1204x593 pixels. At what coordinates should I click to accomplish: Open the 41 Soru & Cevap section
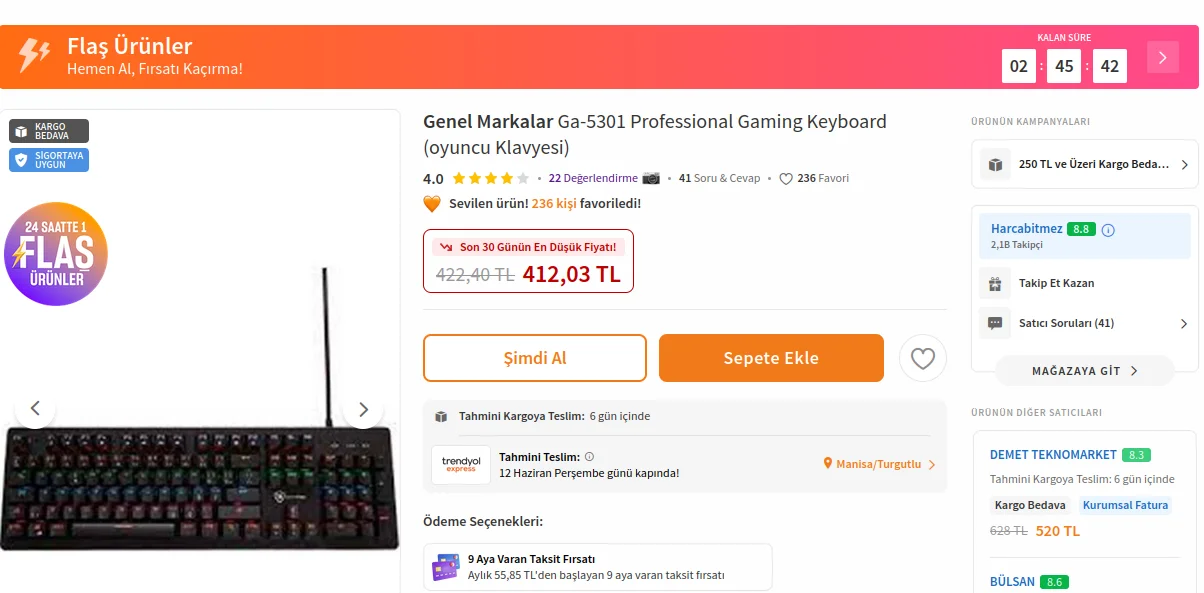point(719,178)
